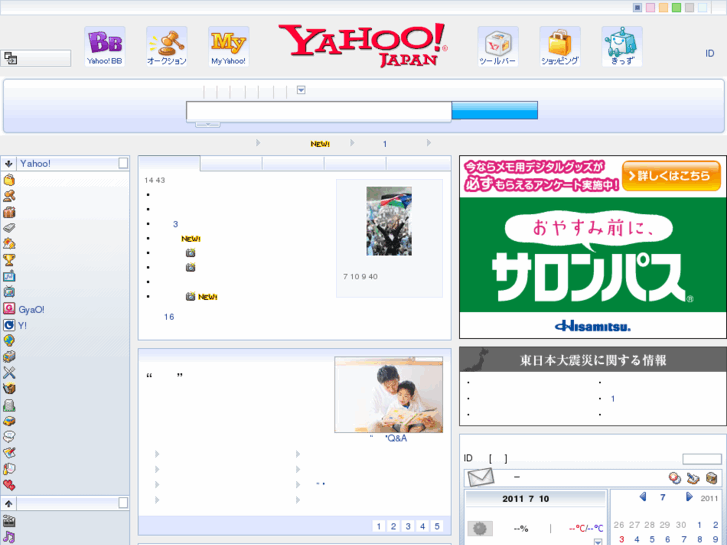Open the stock chart icon in sidebar
Screen dimensions: 727x545
pos(9,276)
